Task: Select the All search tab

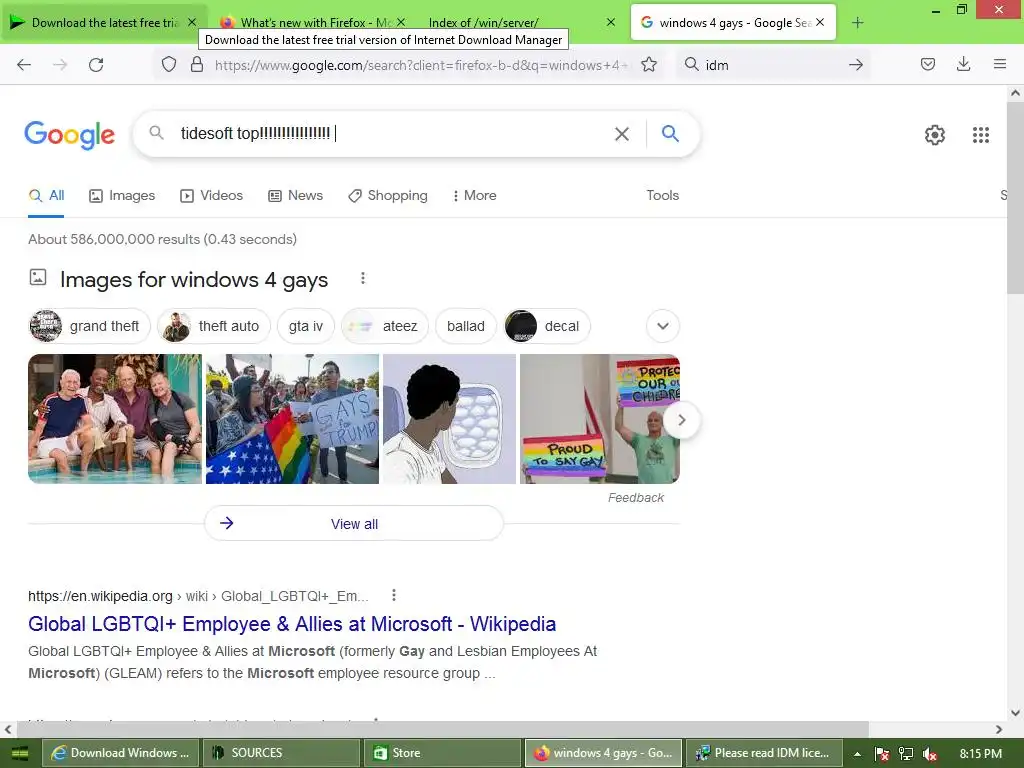Action: click(x=46, y=195)
